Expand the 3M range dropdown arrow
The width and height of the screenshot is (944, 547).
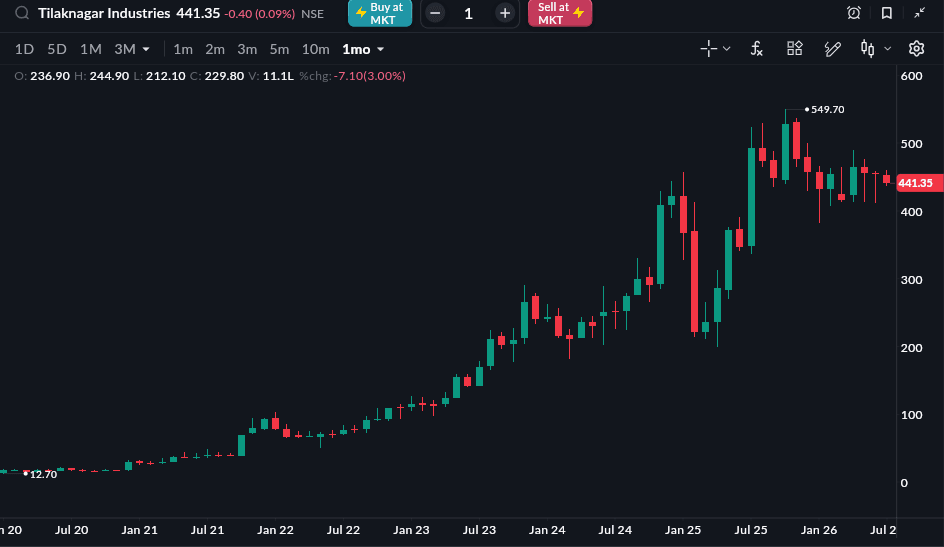(x=146, y=49)
